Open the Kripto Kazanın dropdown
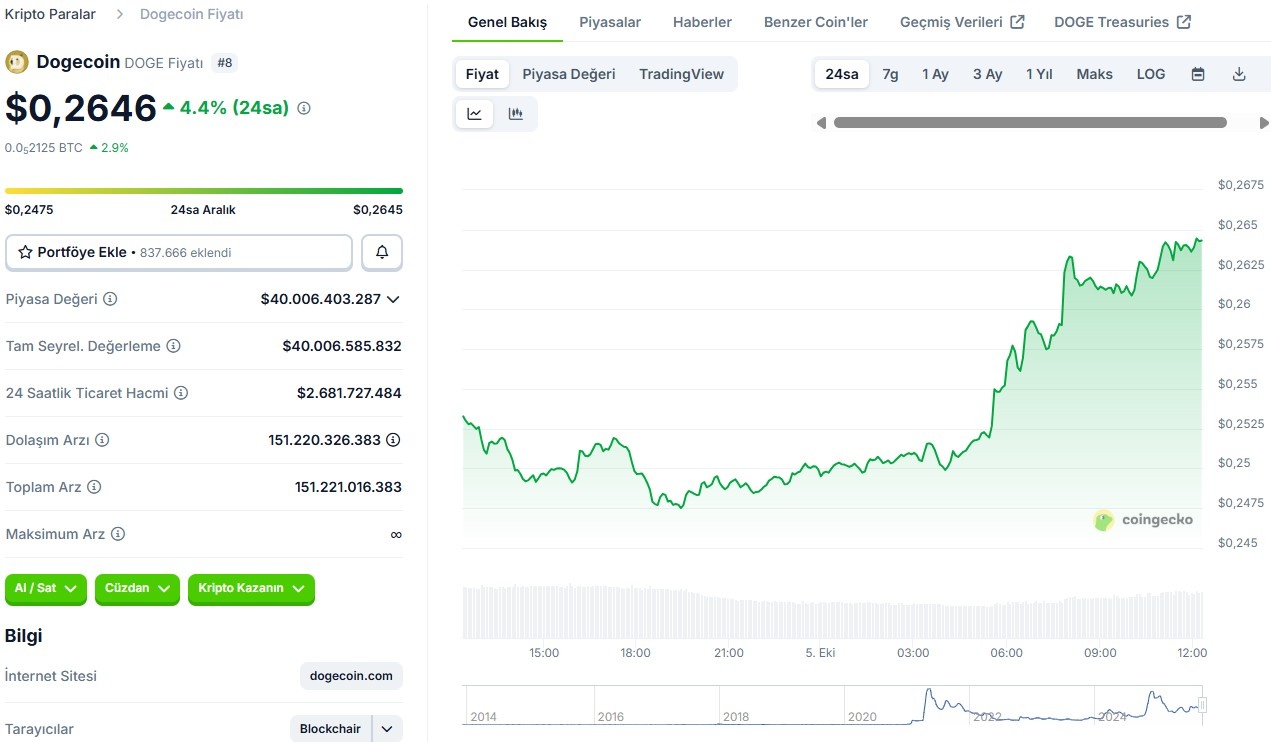Screen dimensions: 1271x742 coord(251,589)
